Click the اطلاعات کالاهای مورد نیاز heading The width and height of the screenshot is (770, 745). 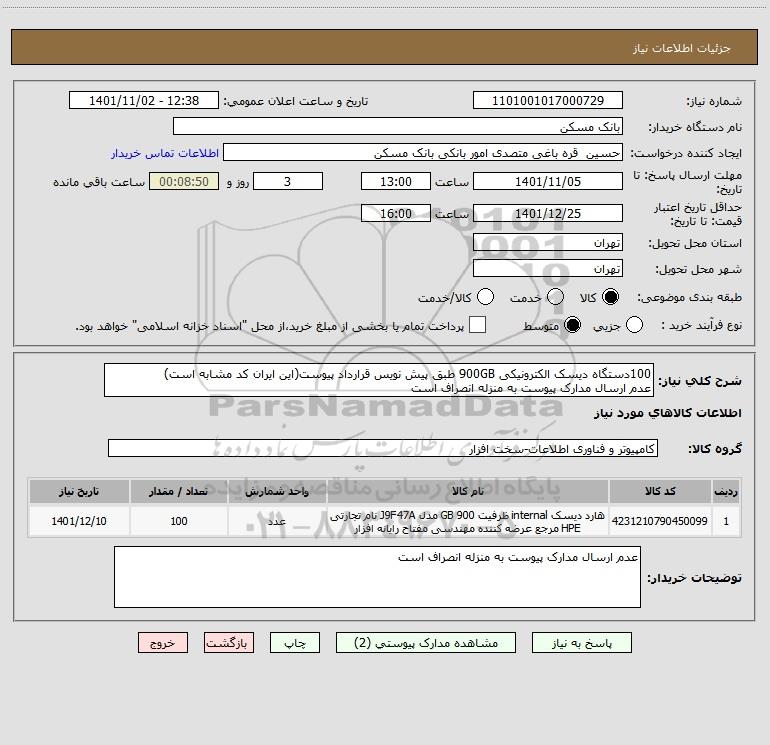668,413
